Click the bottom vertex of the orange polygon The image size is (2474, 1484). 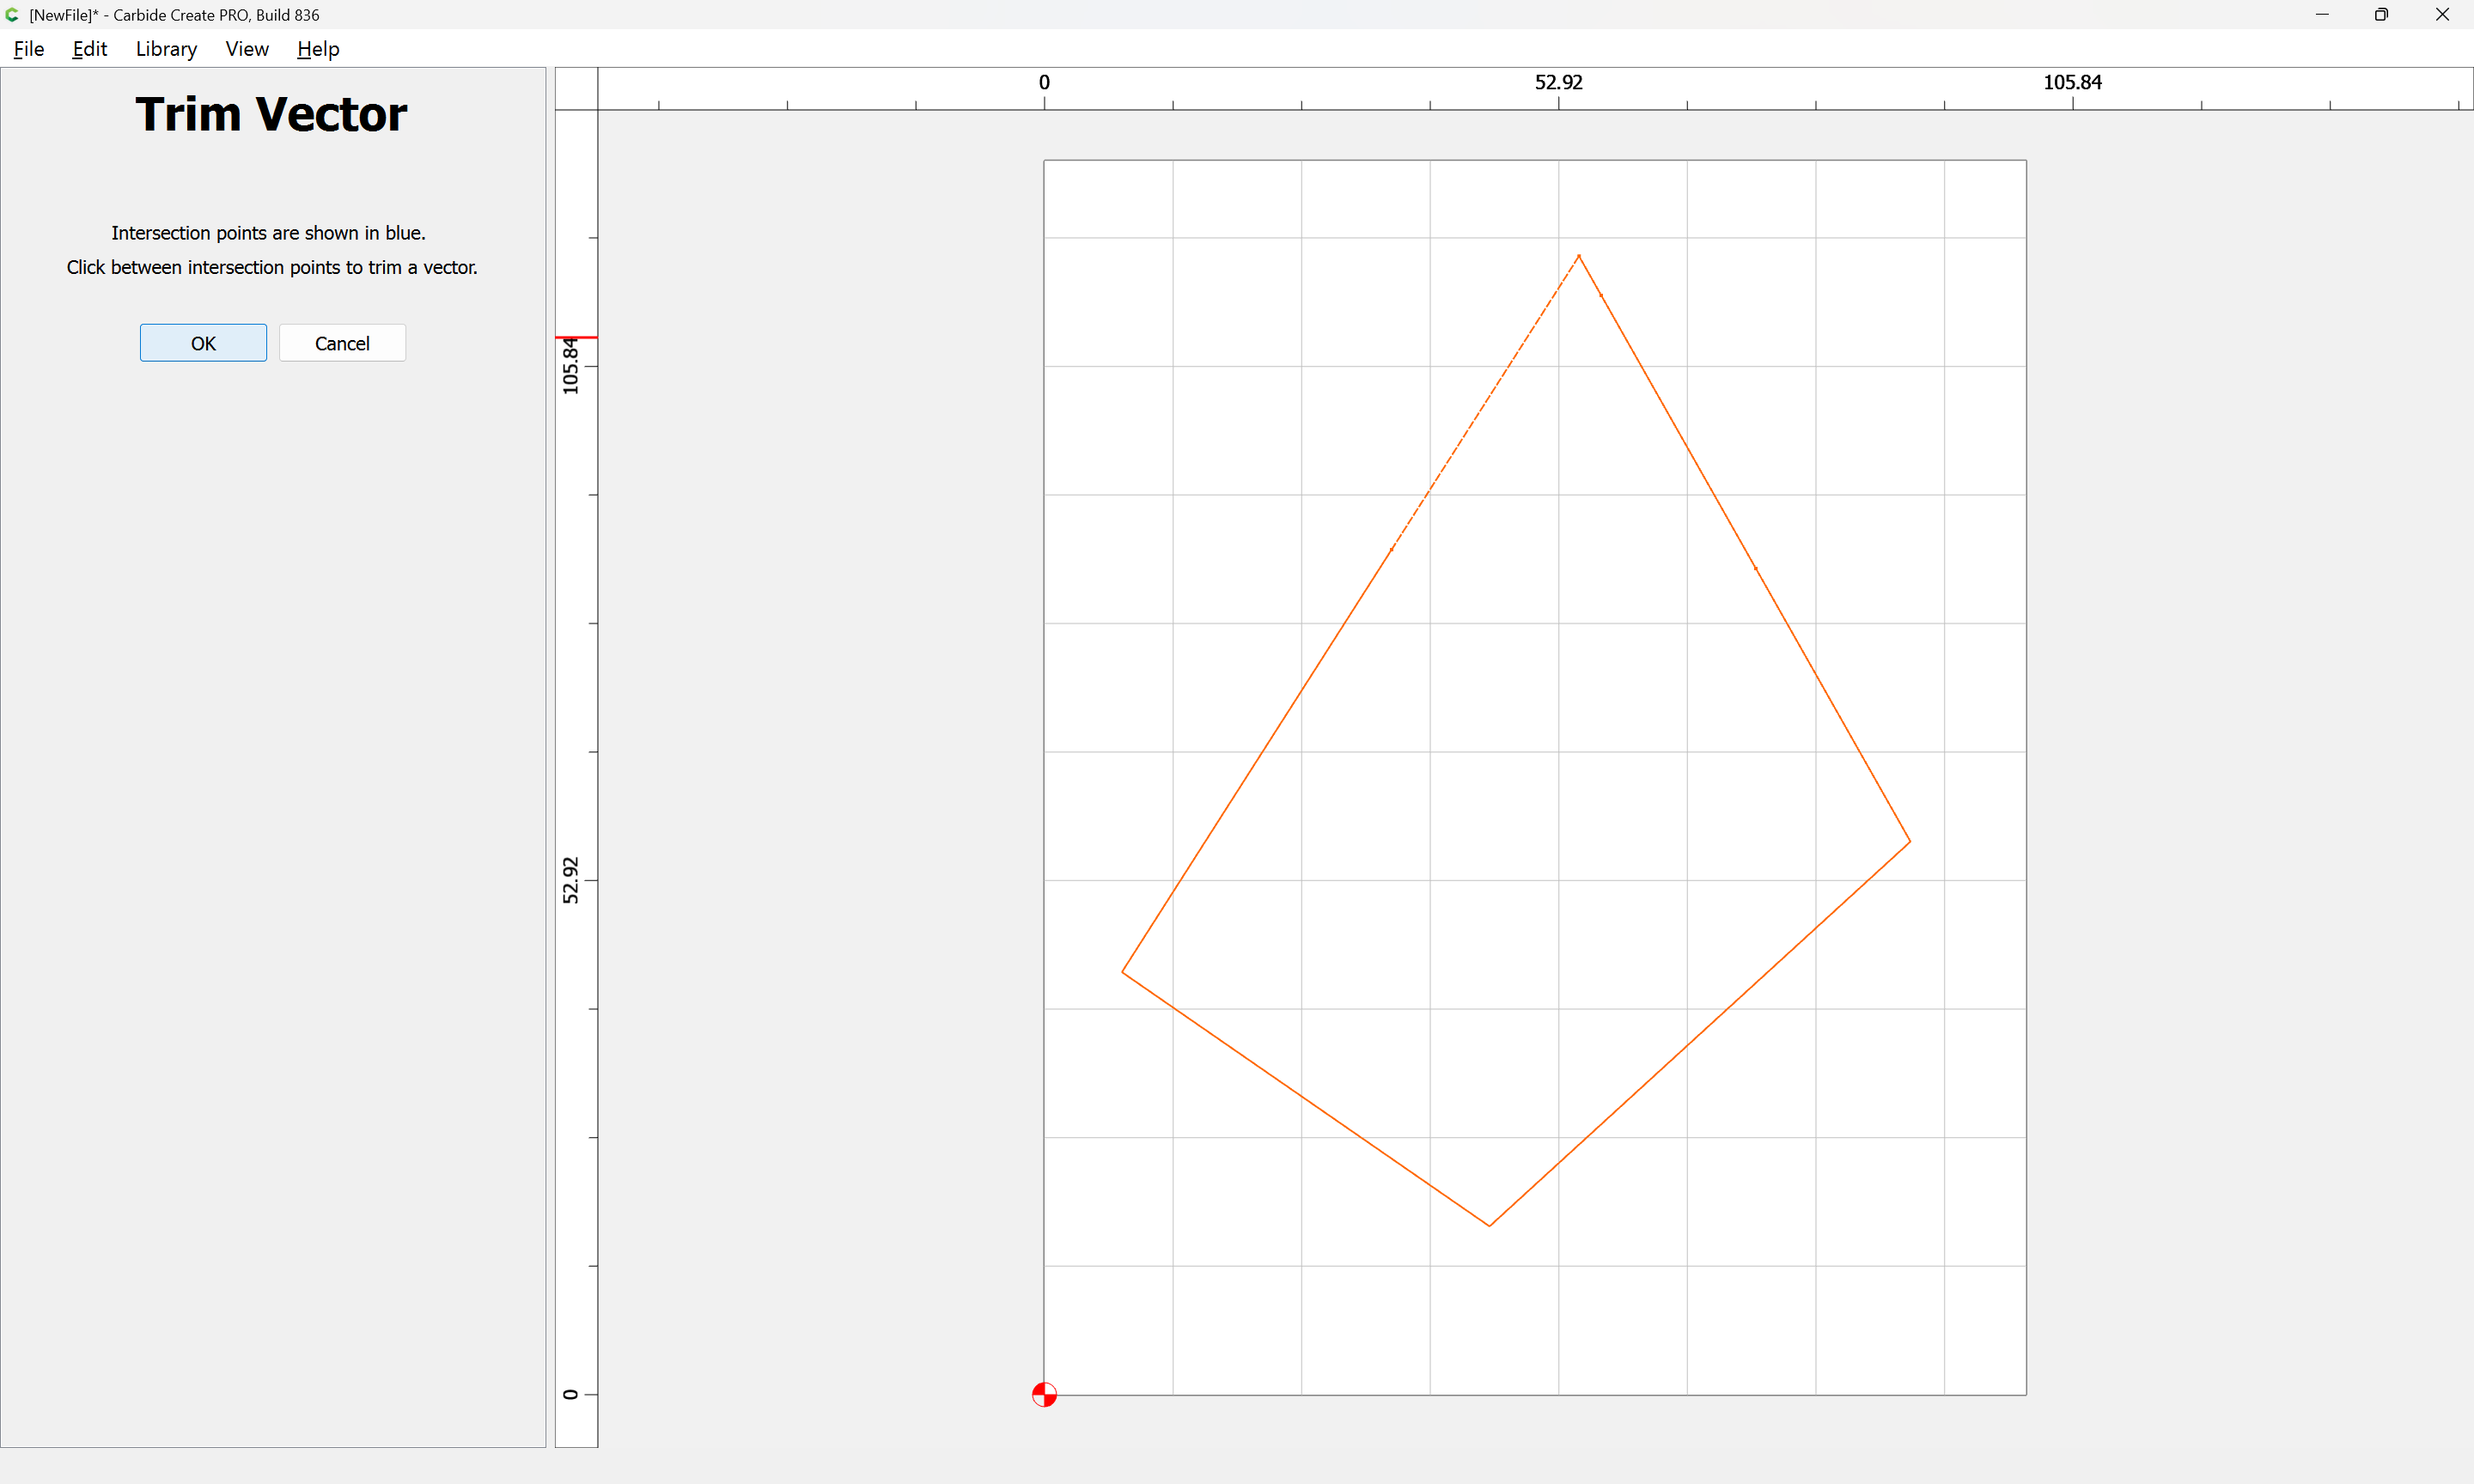[1489, 1225]
